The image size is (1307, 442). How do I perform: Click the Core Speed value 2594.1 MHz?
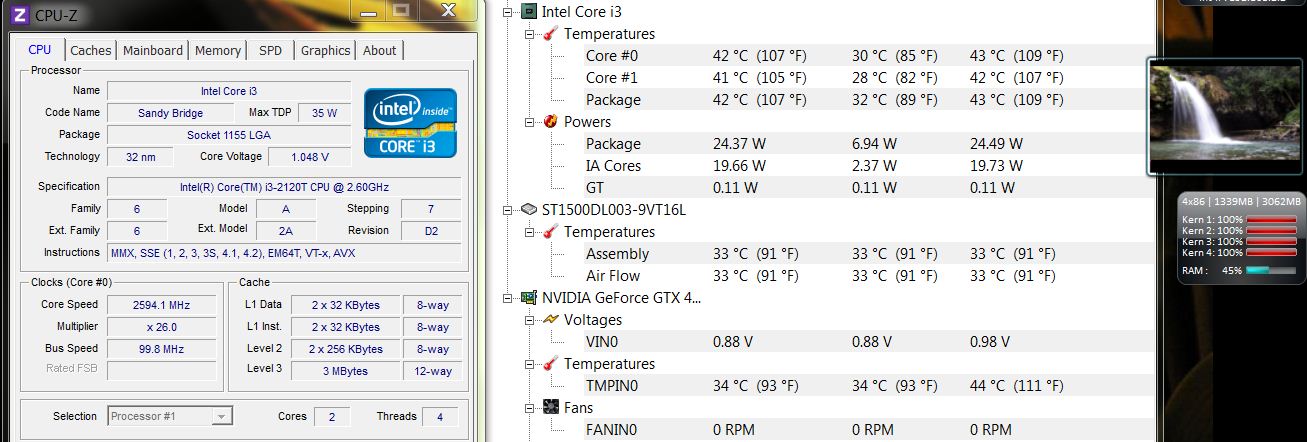[x=161, y=305]
